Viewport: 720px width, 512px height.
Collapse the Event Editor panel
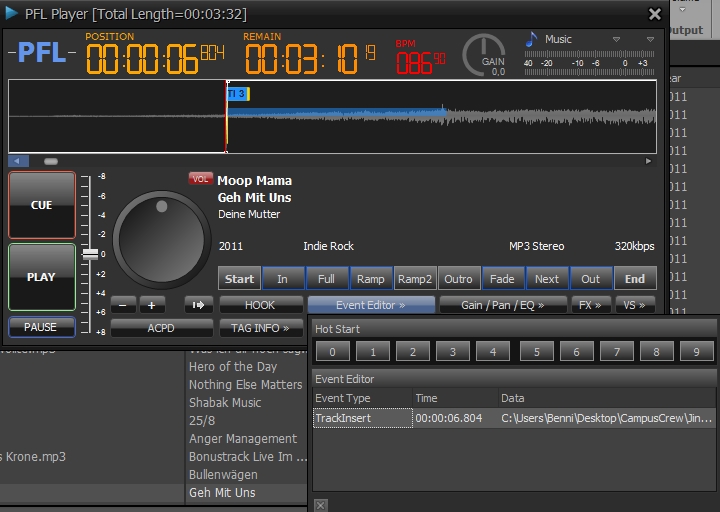[371, 305]
